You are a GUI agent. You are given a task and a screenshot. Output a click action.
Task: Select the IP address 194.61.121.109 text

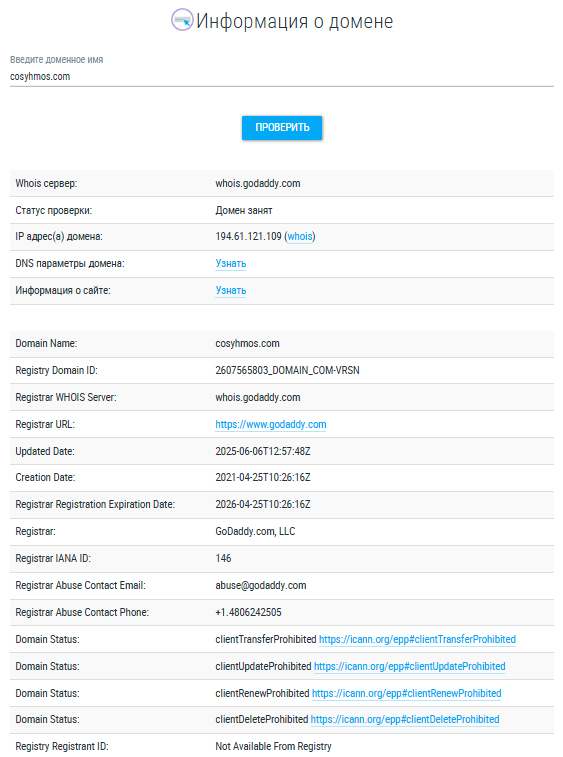[x=248, y=237]
